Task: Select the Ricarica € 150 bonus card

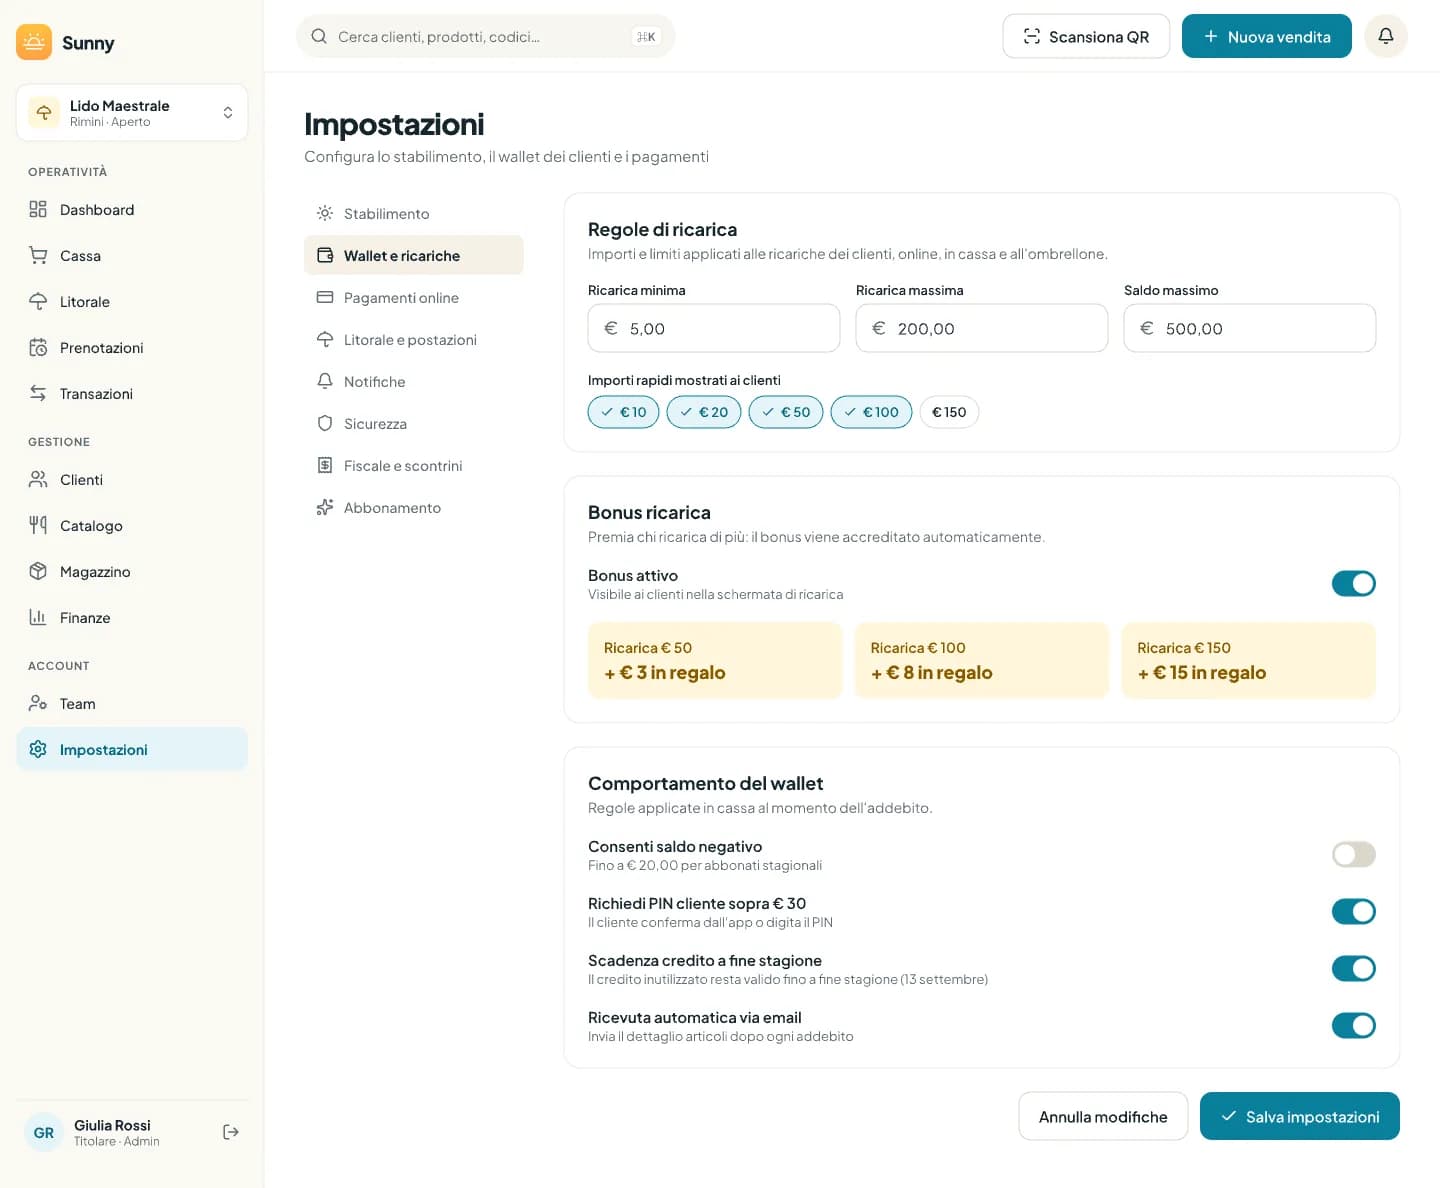Action: 1249,660
